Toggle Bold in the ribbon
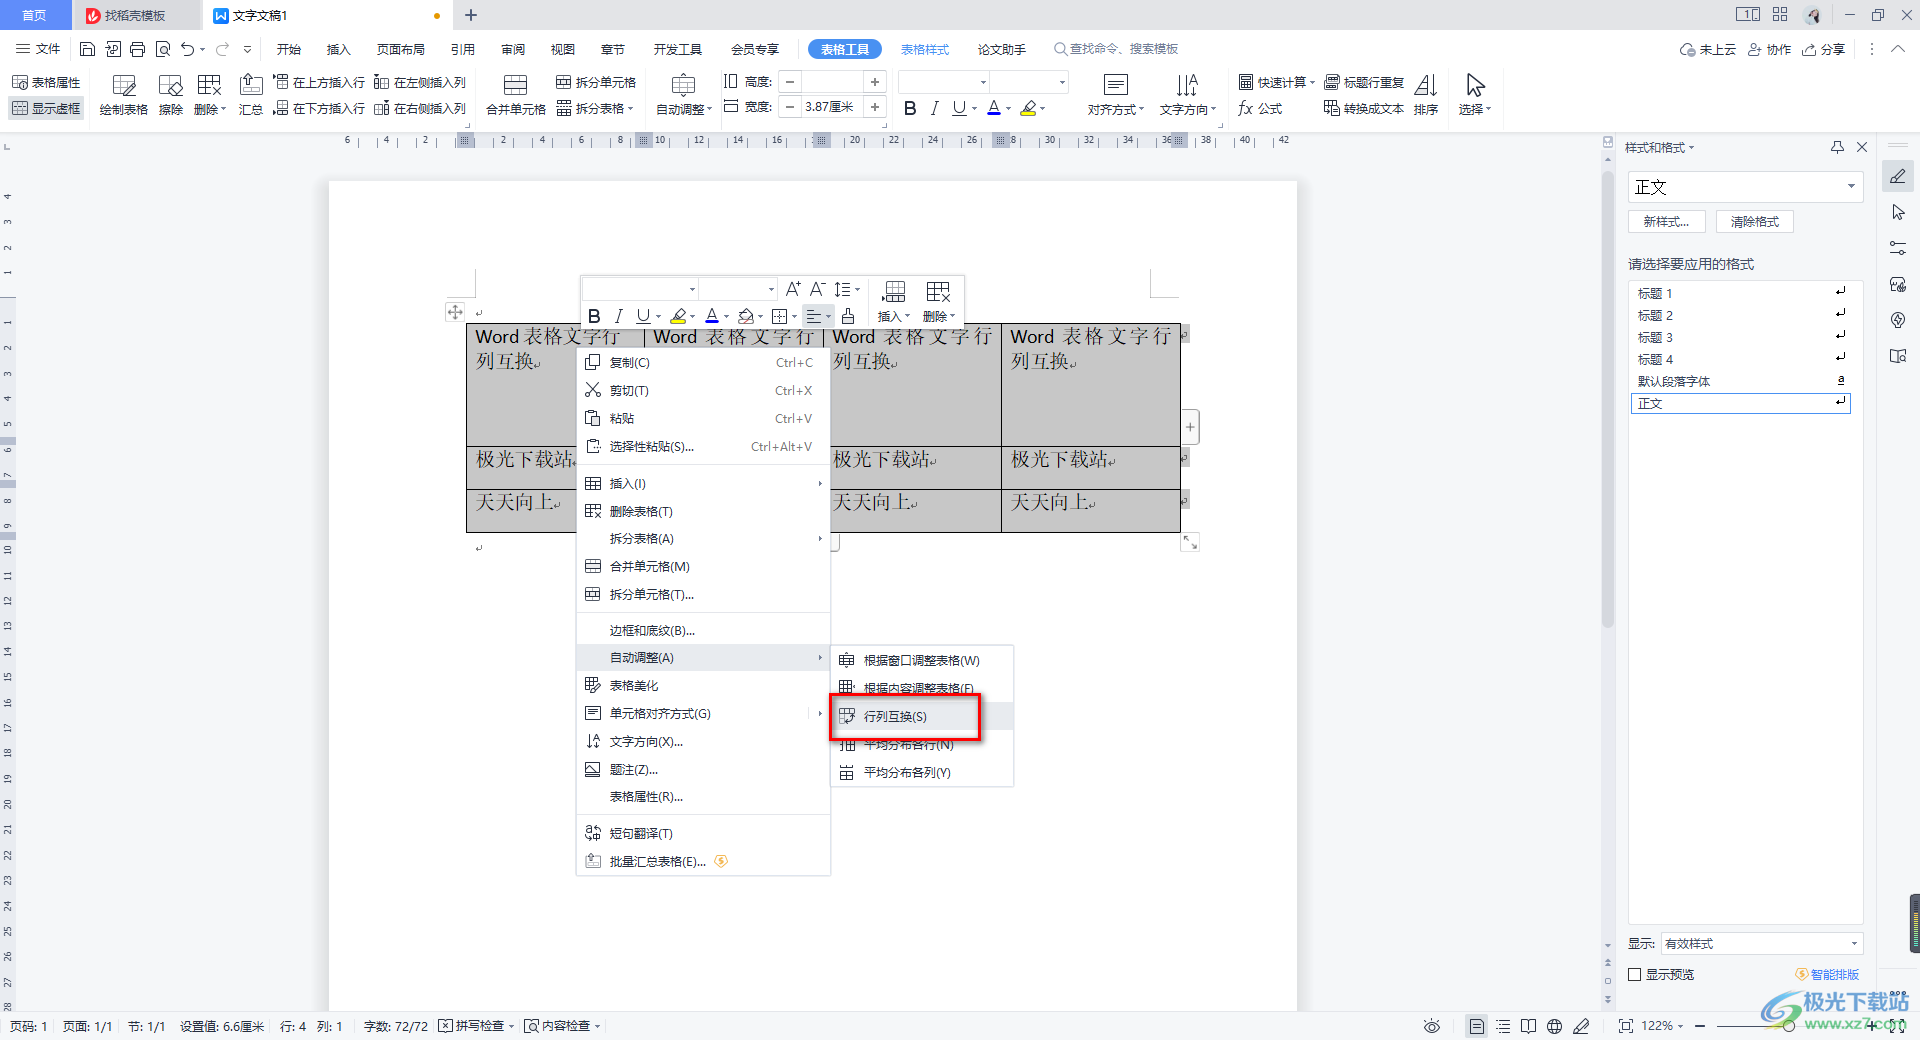 [910, 108]
